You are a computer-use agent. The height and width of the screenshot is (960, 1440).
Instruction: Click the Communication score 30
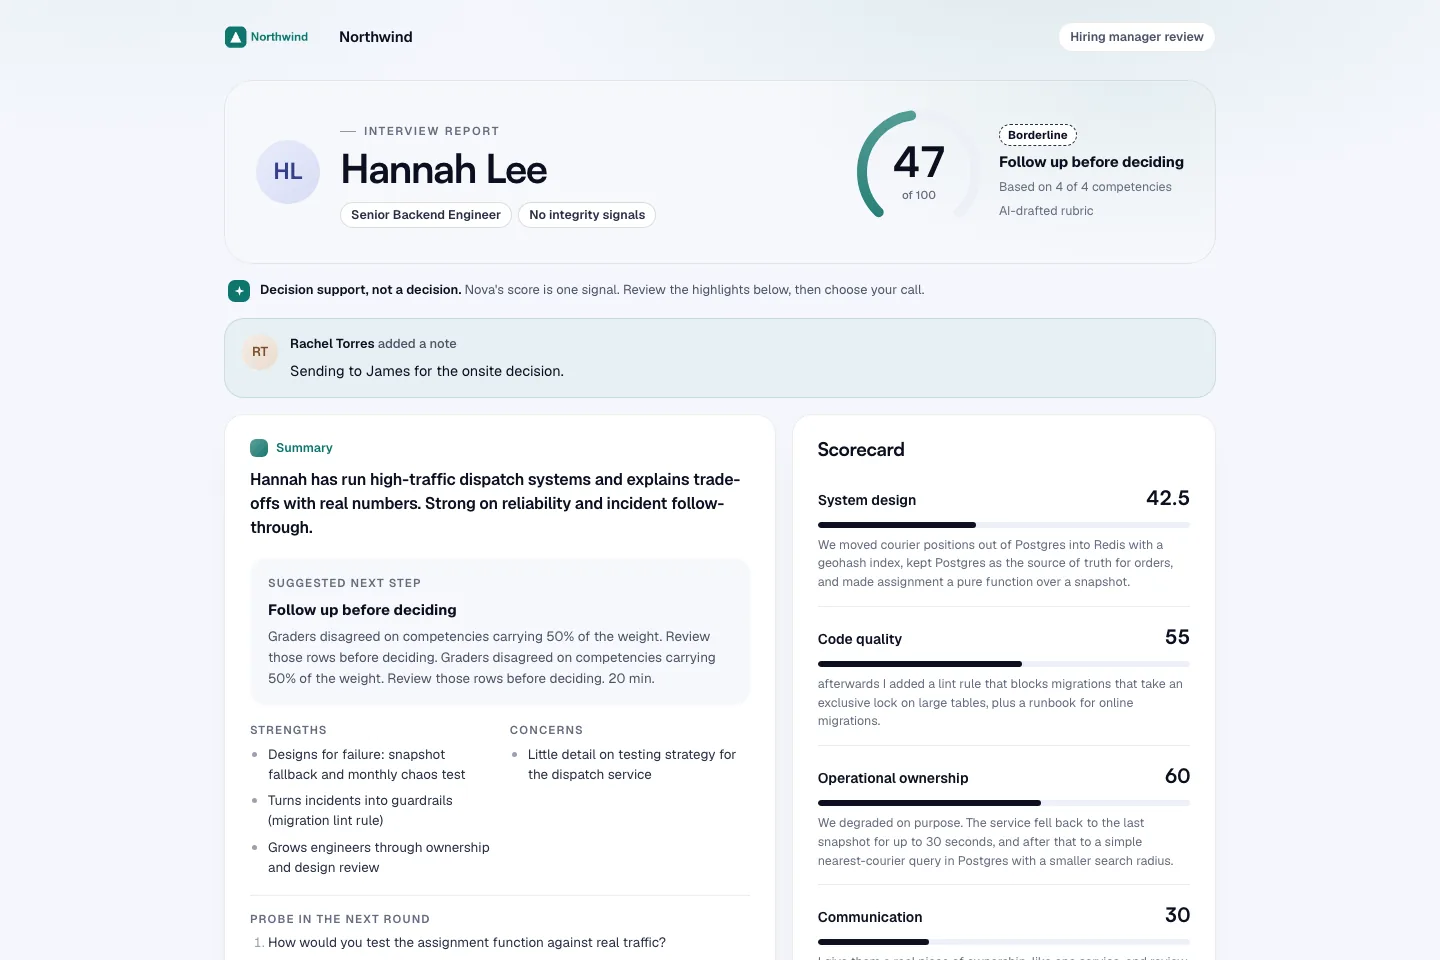(x=1177, y=915)
